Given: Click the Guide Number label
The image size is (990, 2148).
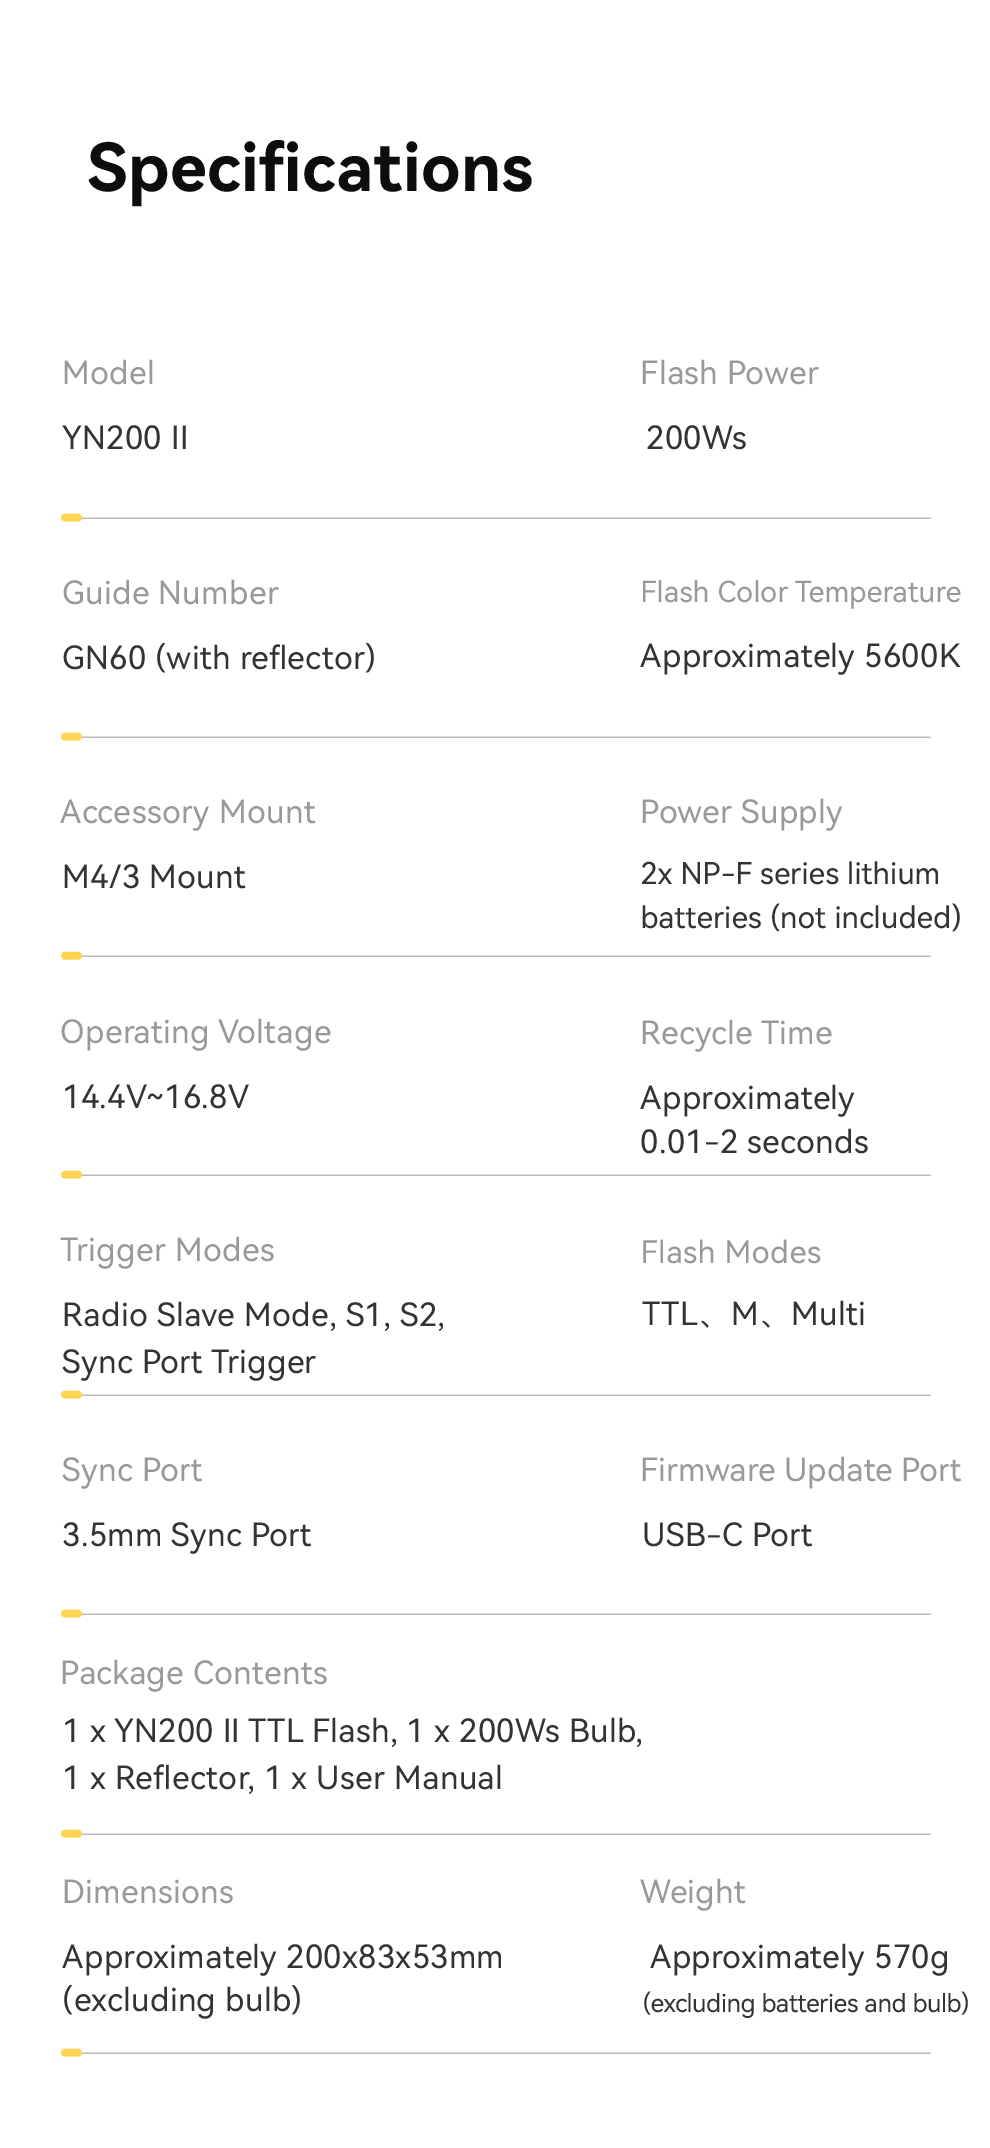Looking at the screenshot, I should (x=170, y=593).
